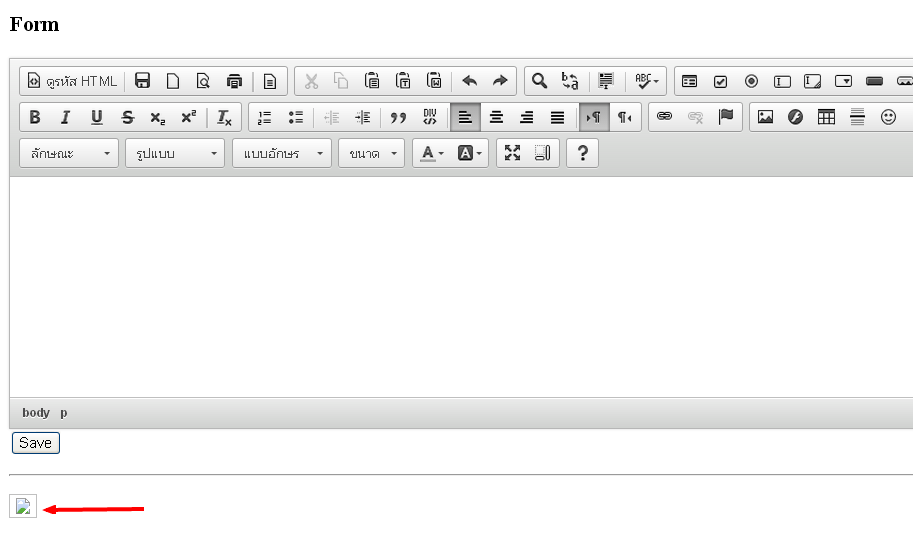Insert an image
This screenshot has height=547, width=913.
click(x=765, y=117)
